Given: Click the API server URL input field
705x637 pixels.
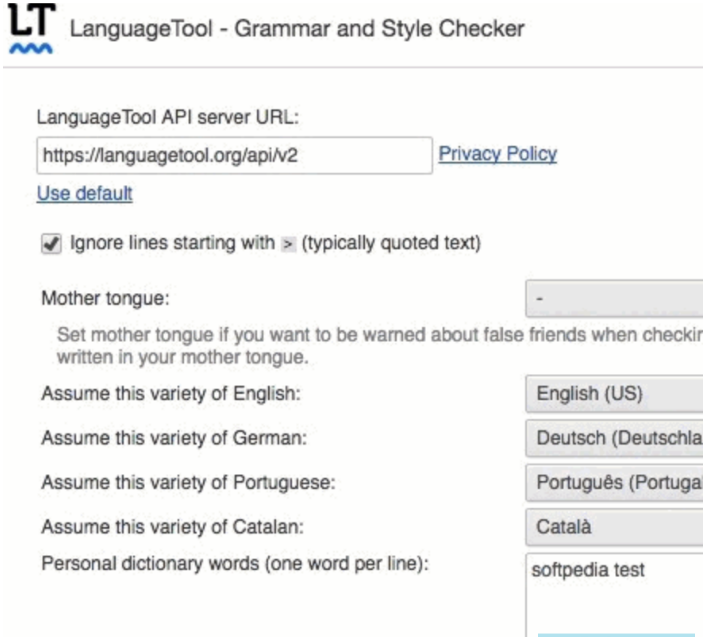Looking at the screenshot, I should [234, 156].
